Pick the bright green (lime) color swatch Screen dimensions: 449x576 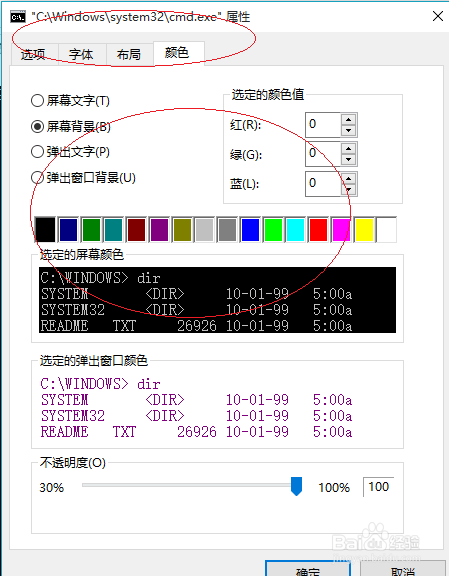[273, 230]
